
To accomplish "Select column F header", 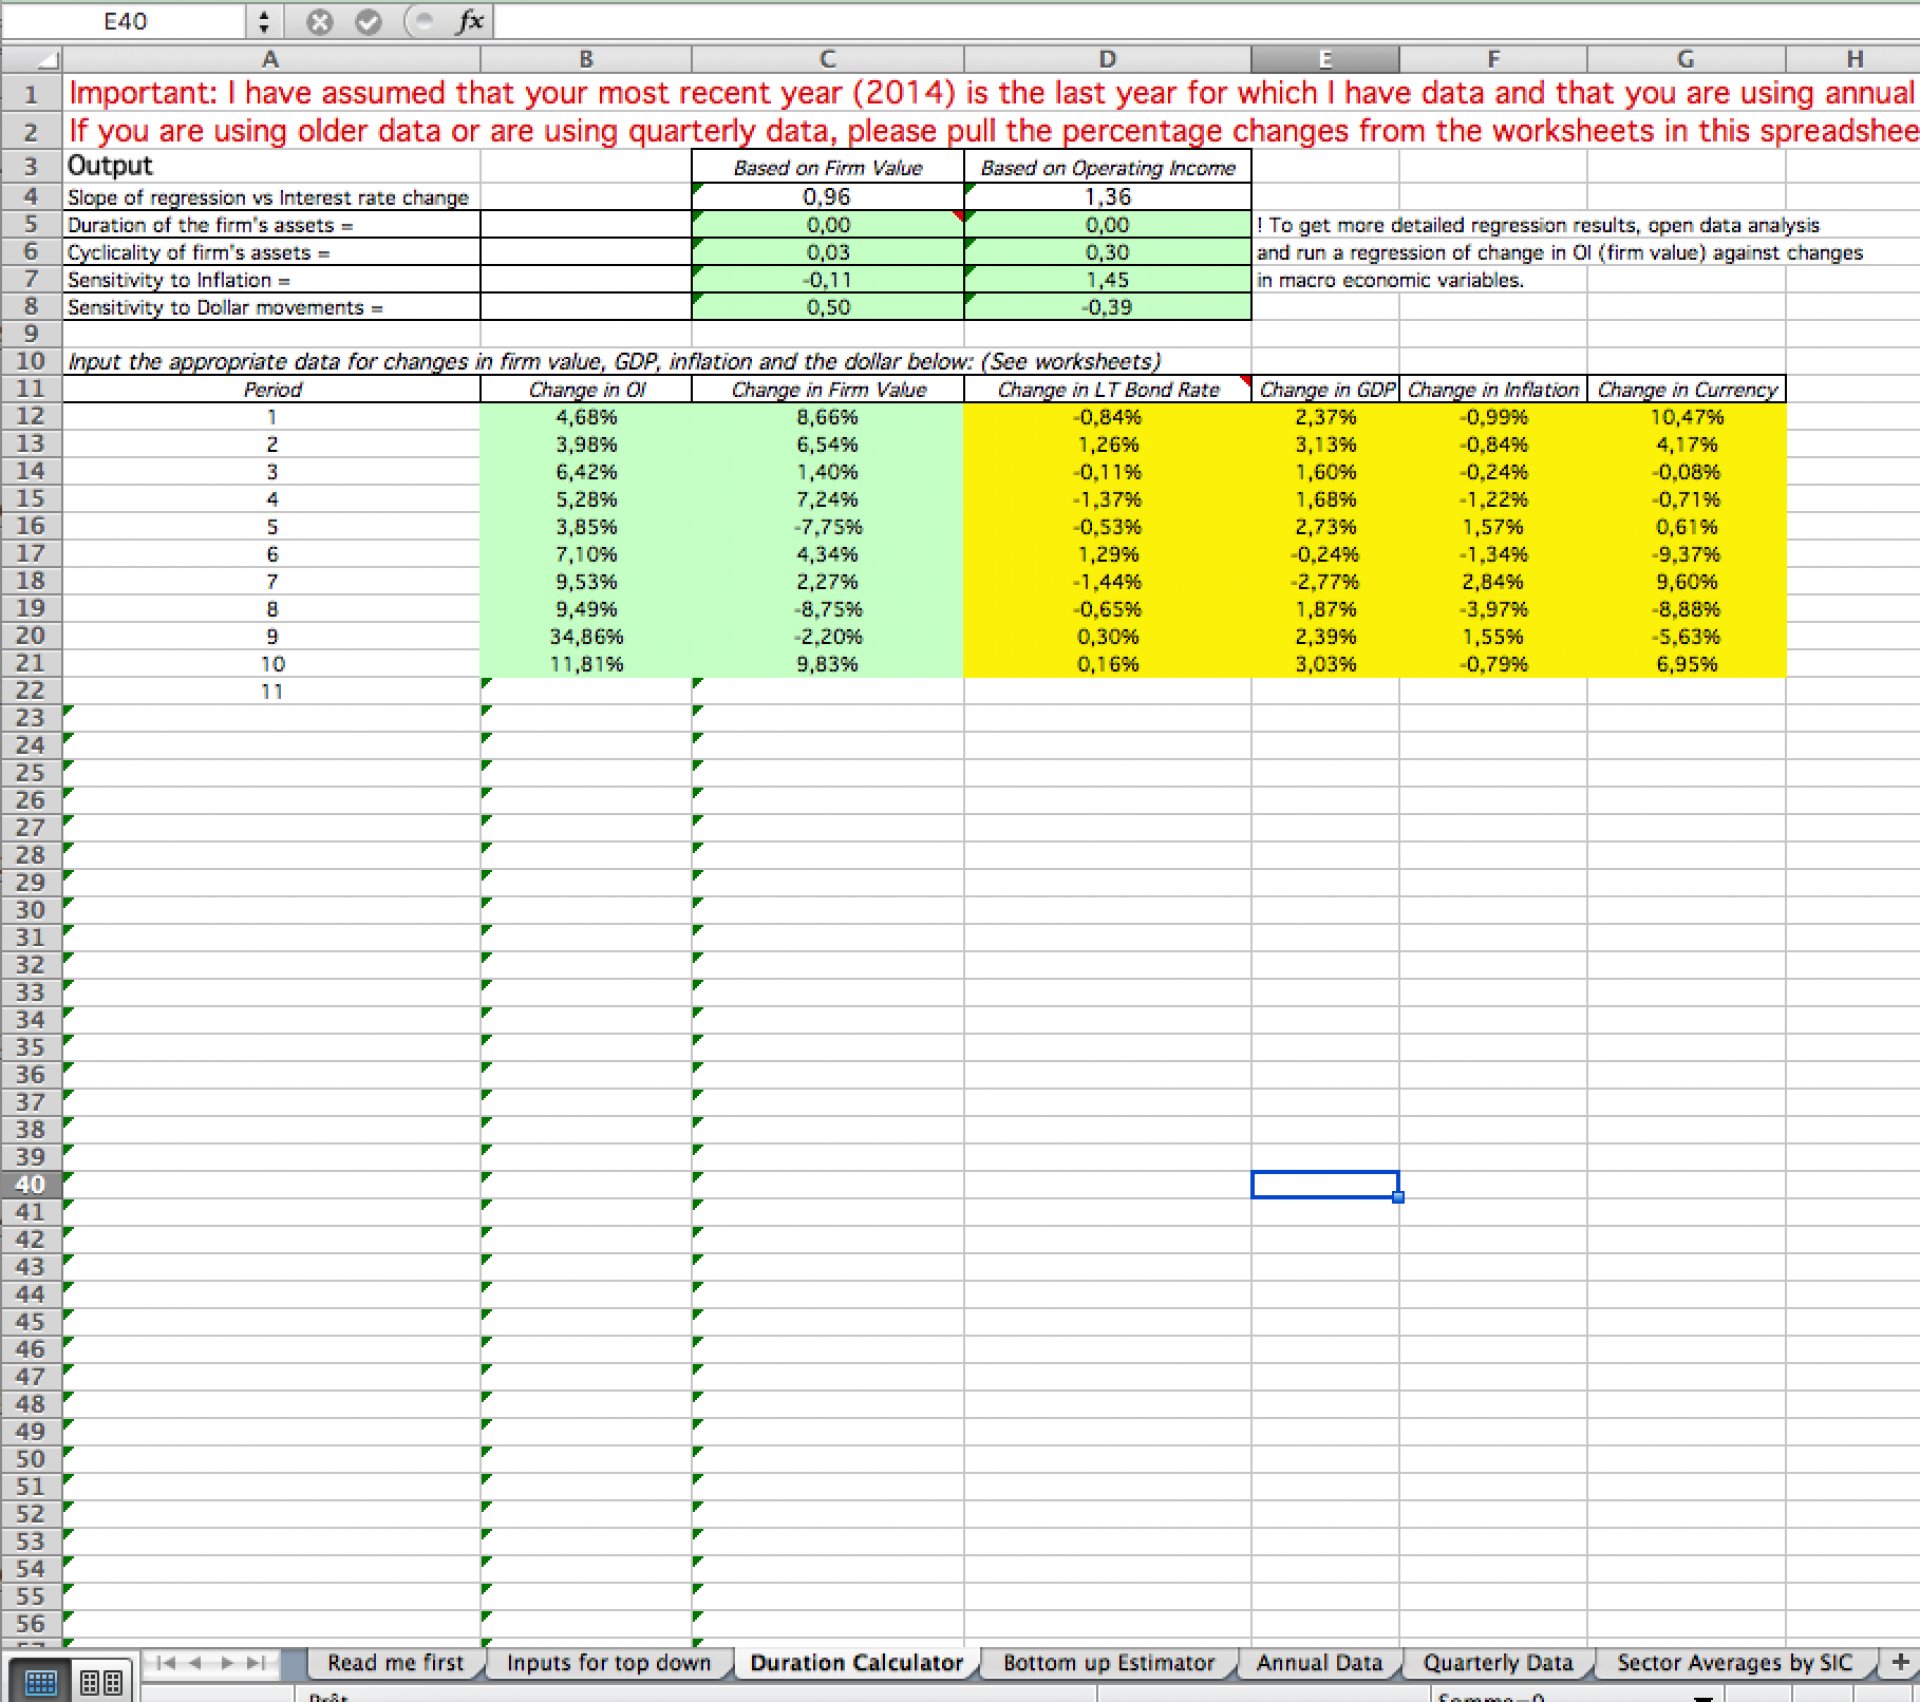I will coord(1493,59).
